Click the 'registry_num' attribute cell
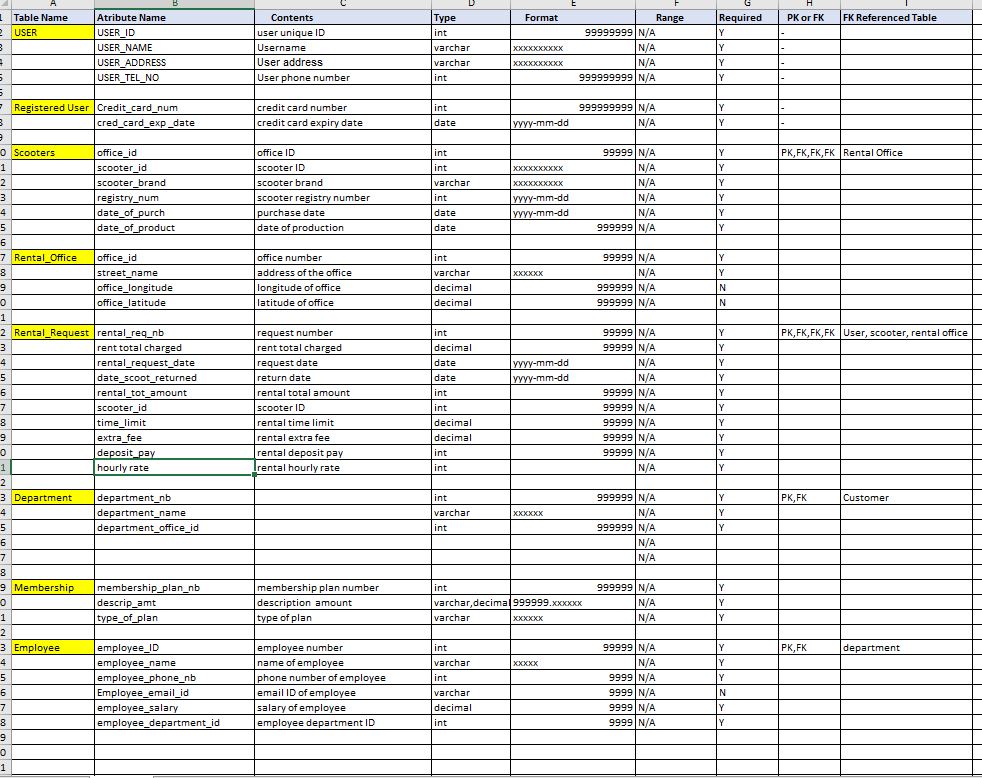 coord(174,198)
